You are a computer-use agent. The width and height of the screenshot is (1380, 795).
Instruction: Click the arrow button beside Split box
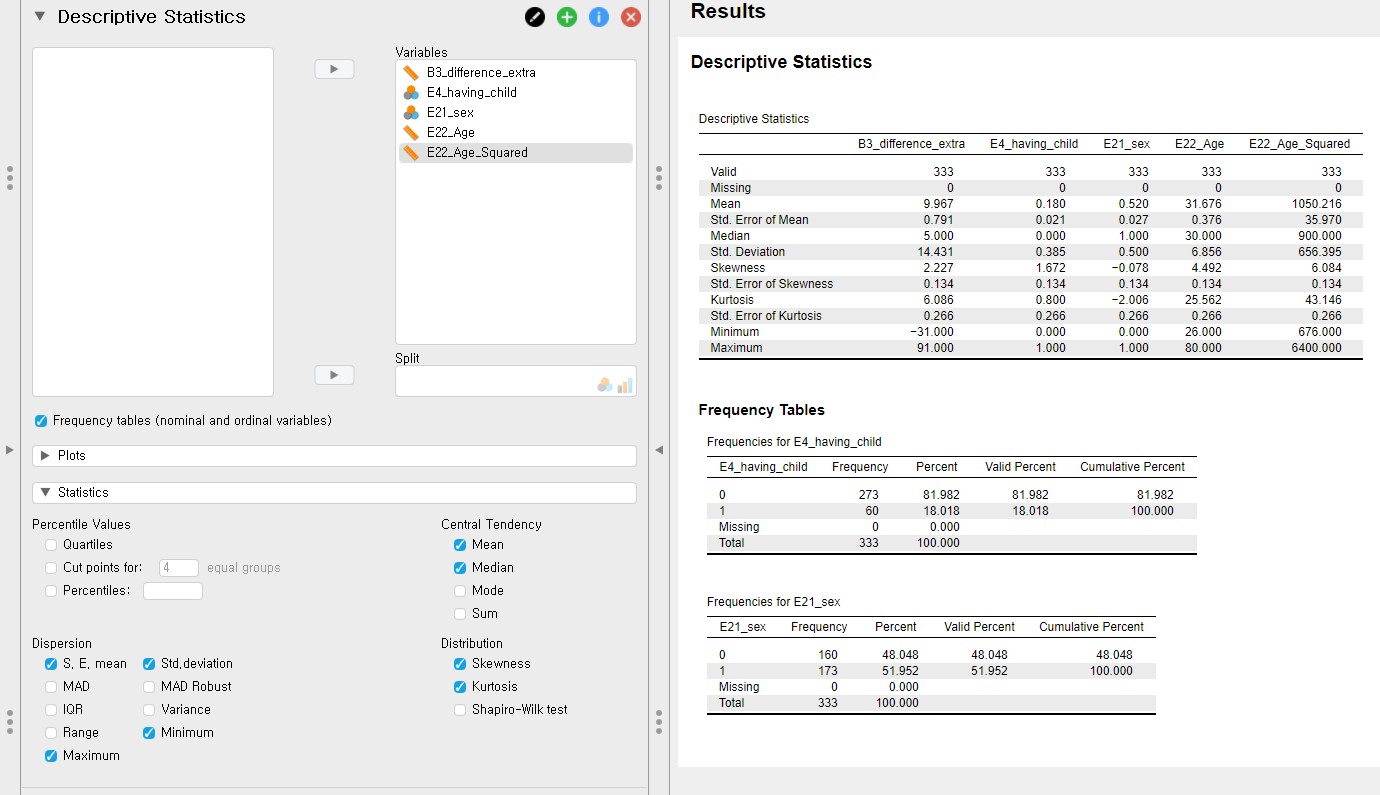(334, 375)
